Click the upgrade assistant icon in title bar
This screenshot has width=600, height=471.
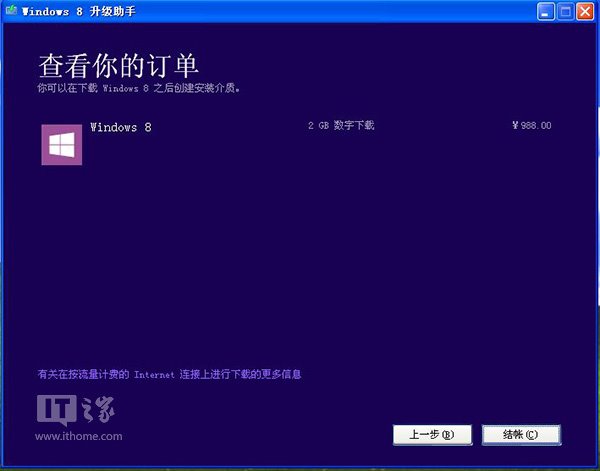(x=10, y=11)
